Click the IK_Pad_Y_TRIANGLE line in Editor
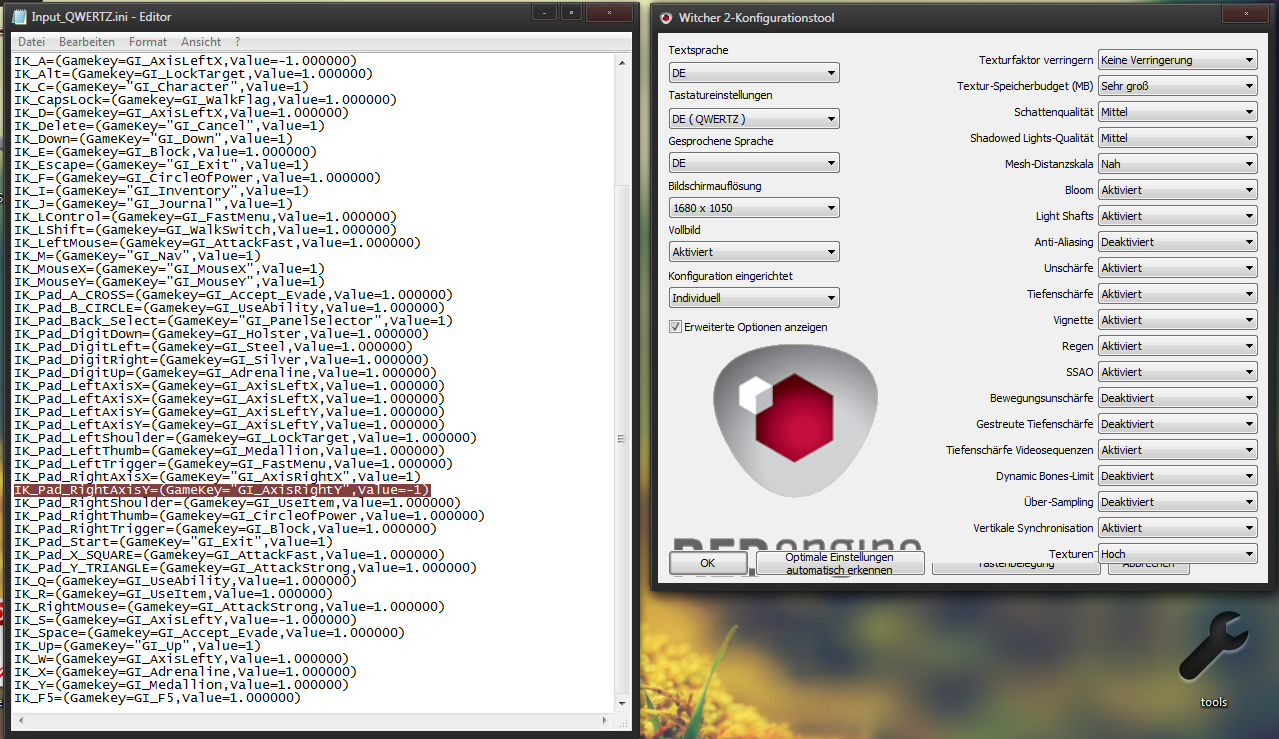 point(245,568)
